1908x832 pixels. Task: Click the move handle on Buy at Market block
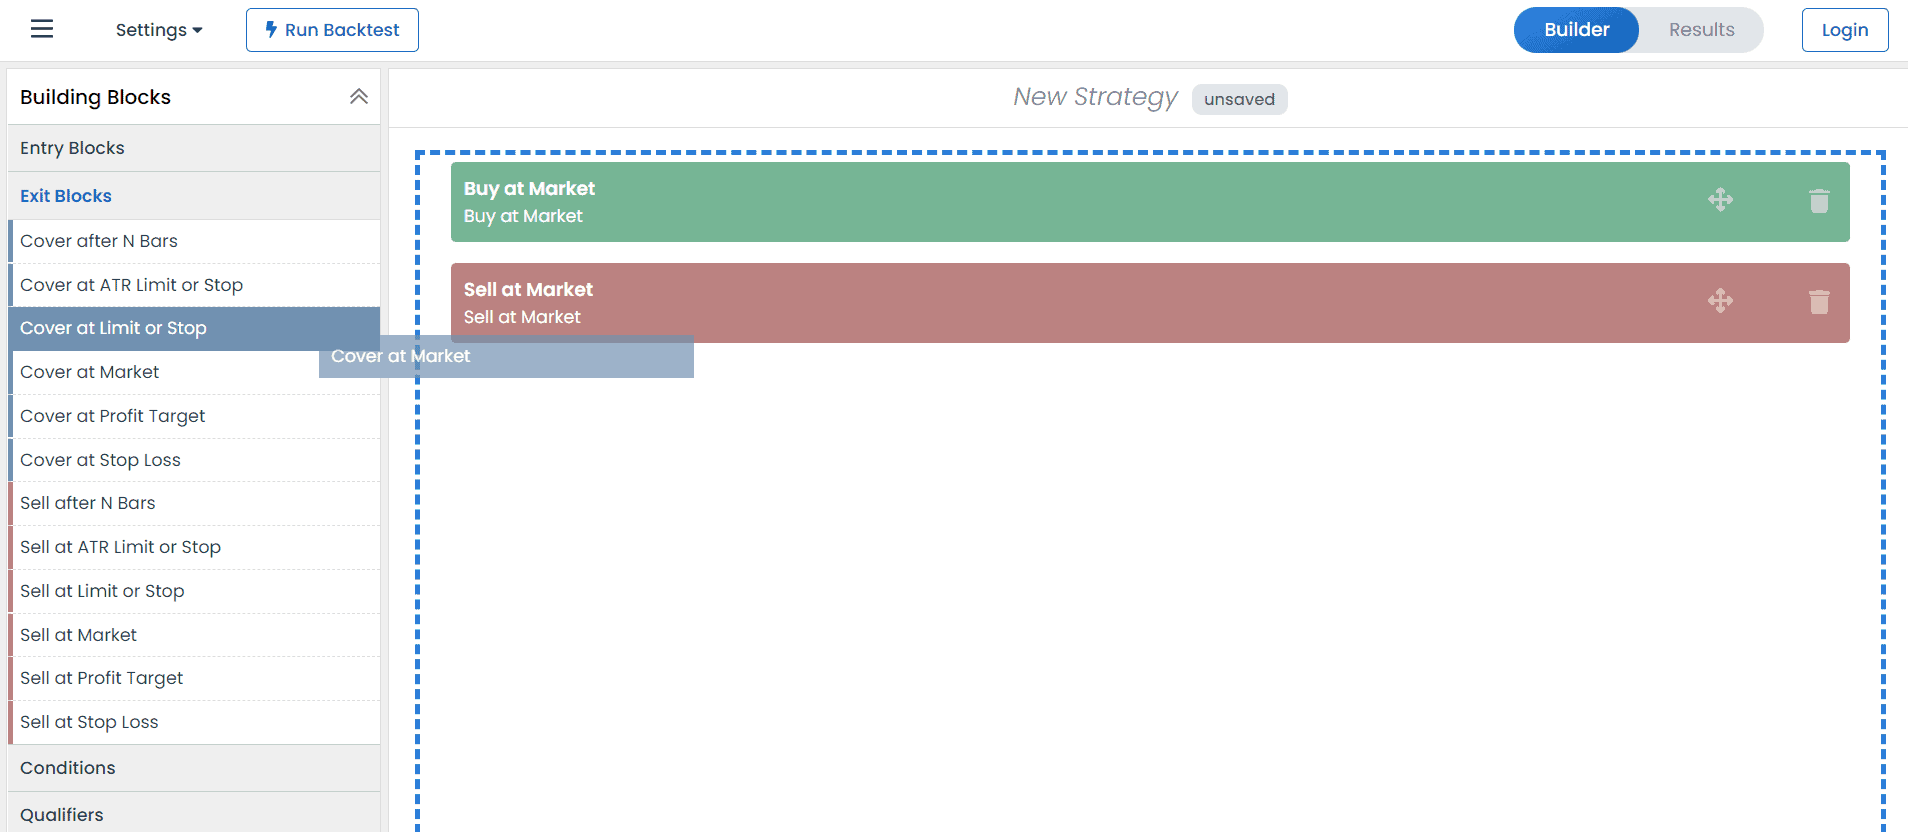tap(1720, 200)
